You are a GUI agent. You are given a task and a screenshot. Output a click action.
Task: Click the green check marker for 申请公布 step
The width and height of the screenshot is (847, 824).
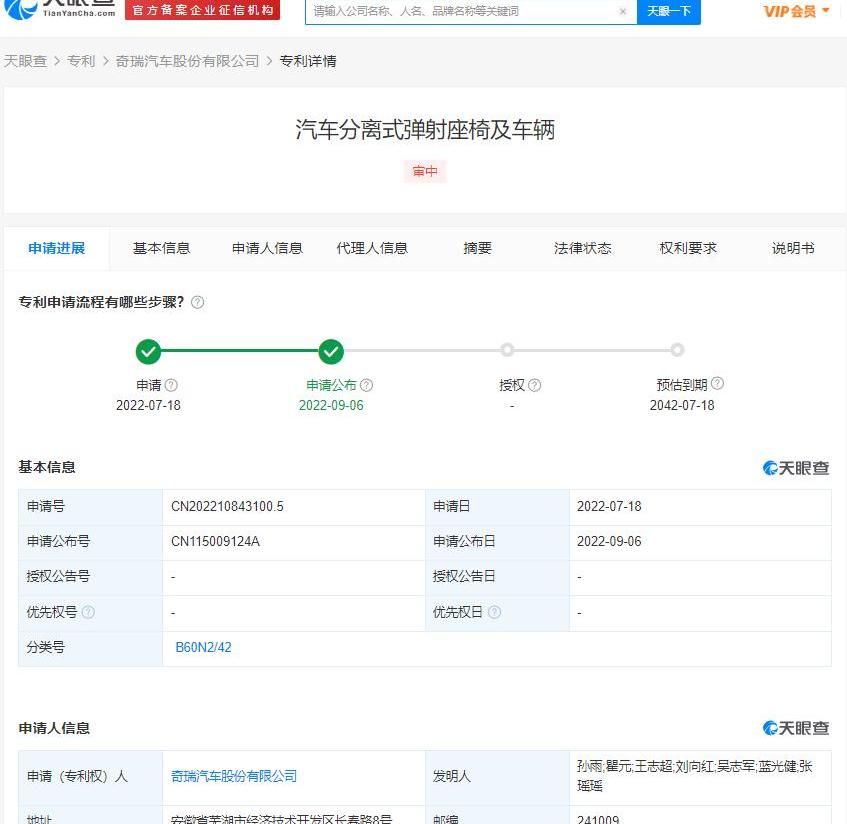coord(331,352)
